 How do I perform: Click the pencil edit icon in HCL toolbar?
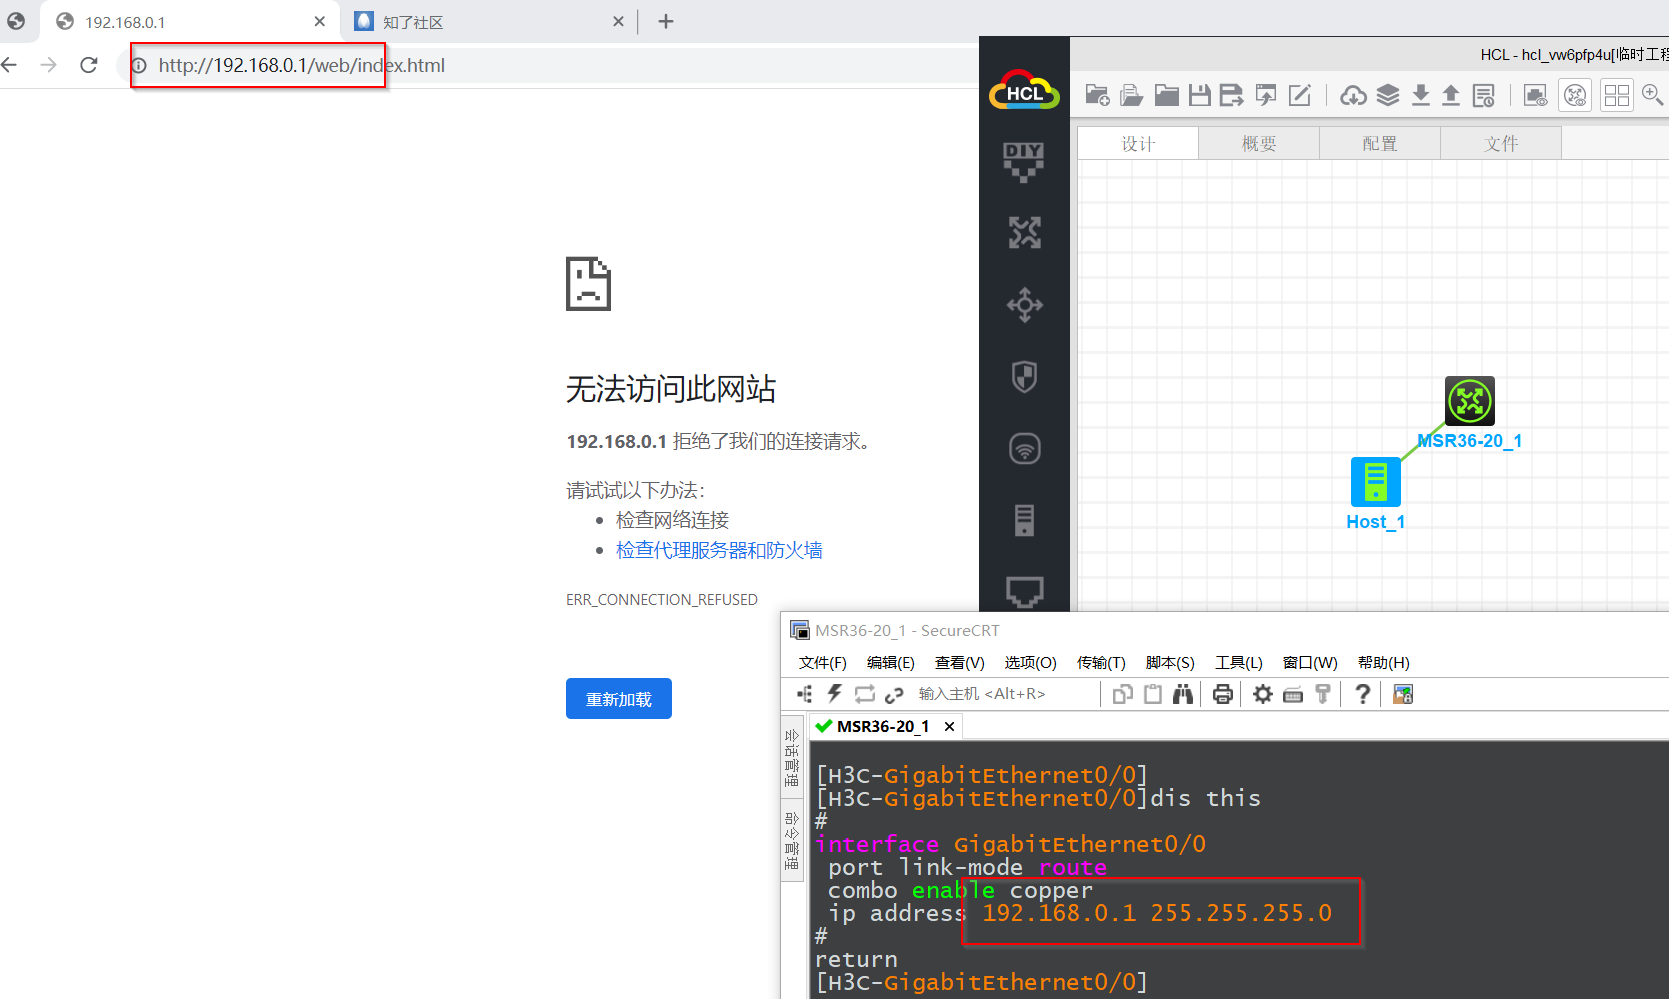[x=1299, y=95]
